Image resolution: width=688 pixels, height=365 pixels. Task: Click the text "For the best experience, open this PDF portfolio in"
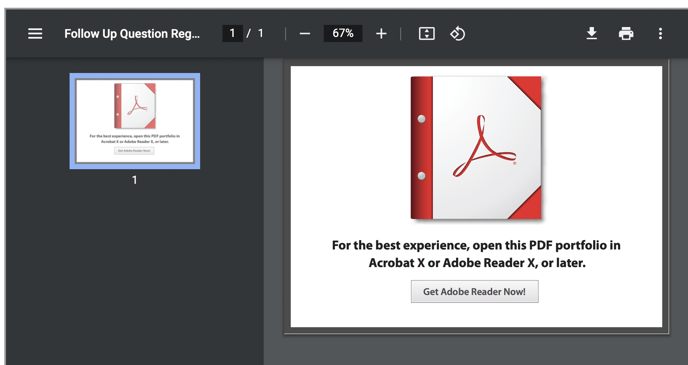(x=476, y=245)
